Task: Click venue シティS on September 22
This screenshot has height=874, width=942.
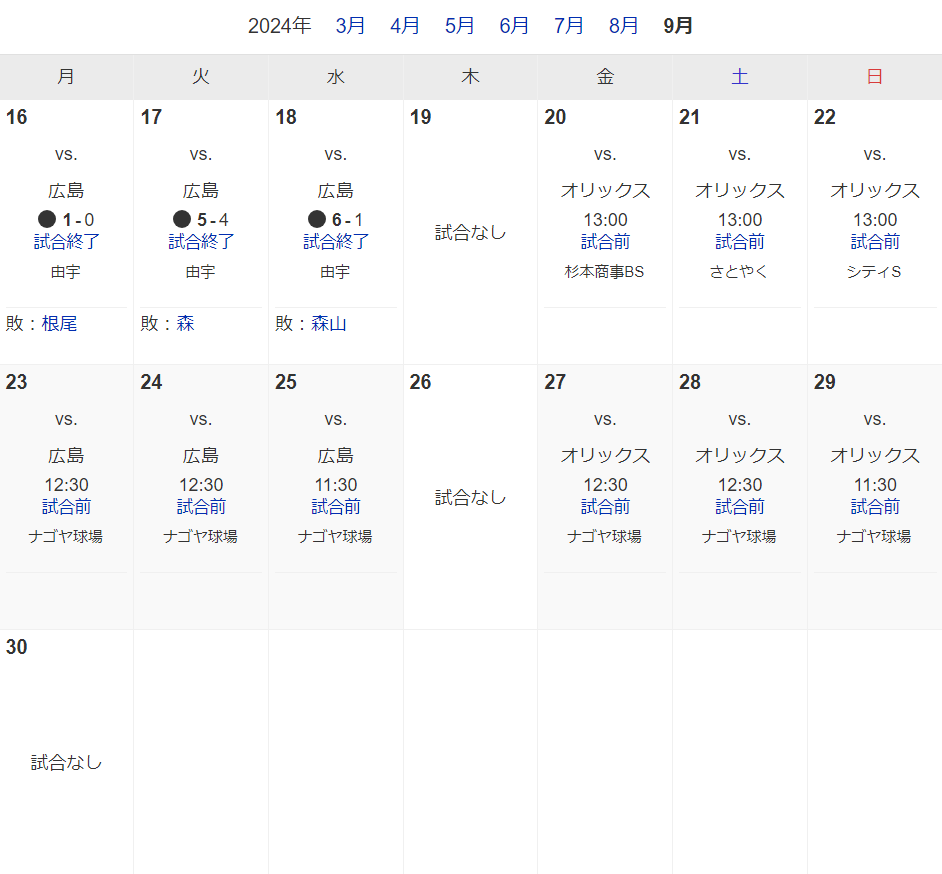Action: [875, 272]
